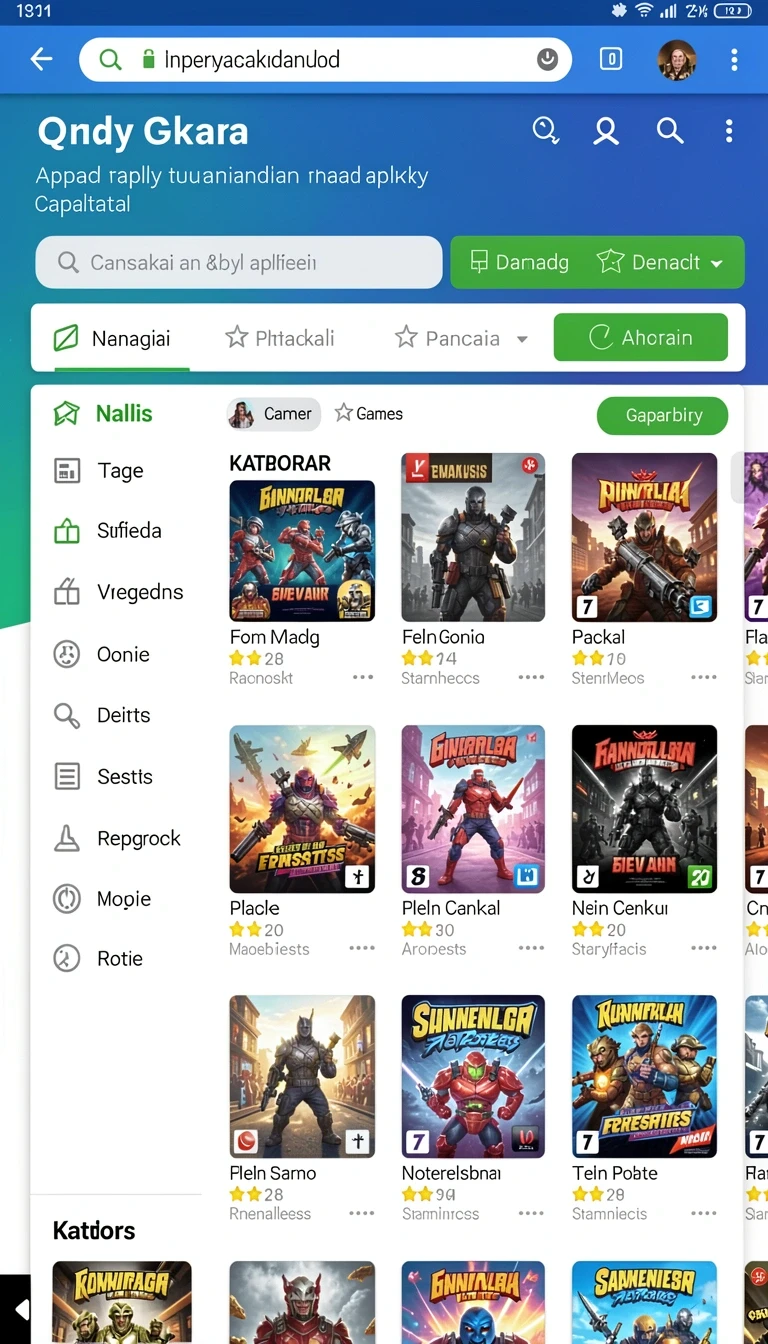Click the header magnifier search icon

[x=670, y=131]
